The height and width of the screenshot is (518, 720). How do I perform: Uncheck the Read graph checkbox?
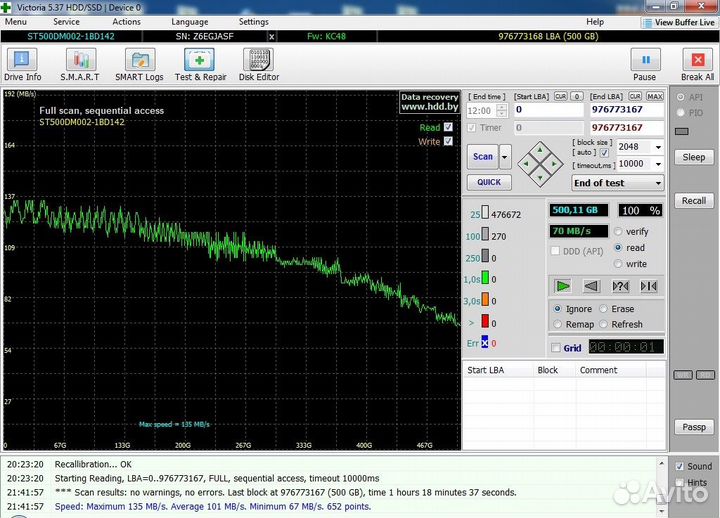point(448,127)
